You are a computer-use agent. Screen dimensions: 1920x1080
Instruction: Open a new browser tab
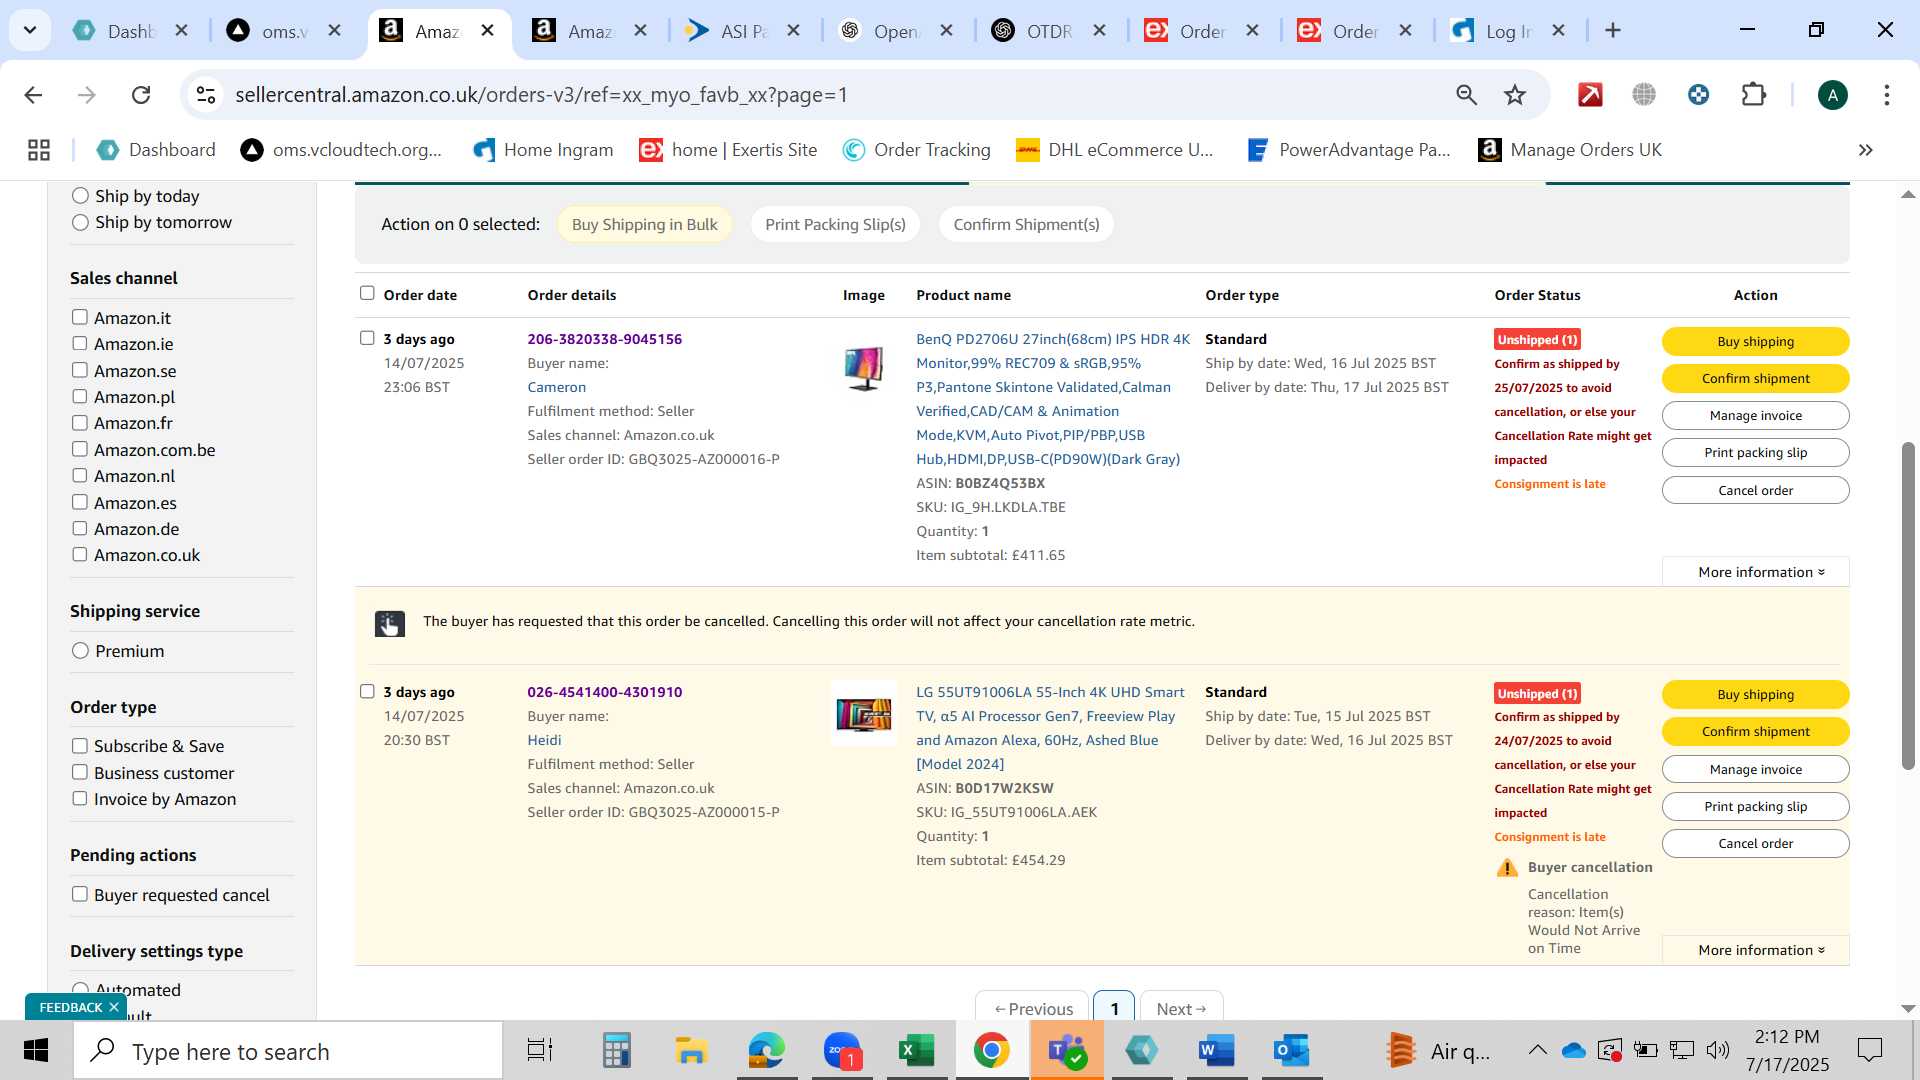1612,31
